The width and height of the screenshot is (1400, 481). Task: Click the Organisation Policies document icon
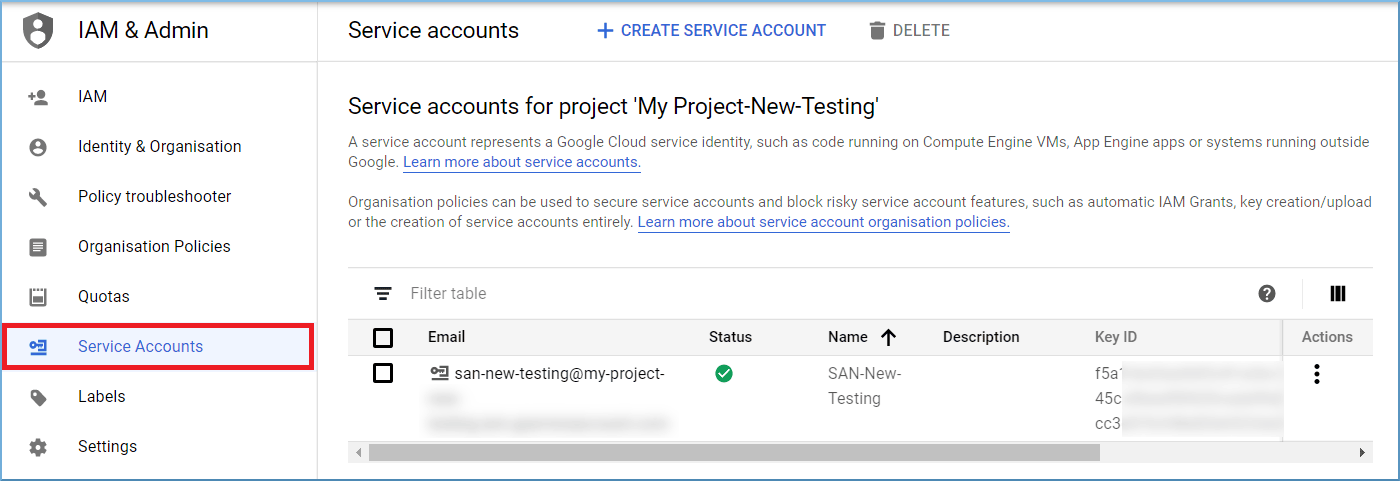point(38,247)
